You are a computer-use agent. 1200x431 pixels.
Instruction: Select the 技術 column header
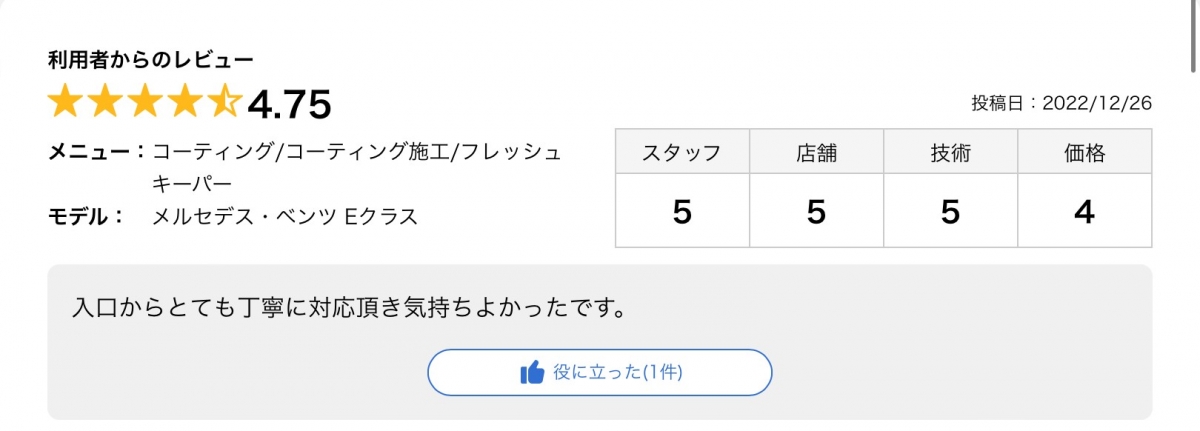[x=950, y=153]
